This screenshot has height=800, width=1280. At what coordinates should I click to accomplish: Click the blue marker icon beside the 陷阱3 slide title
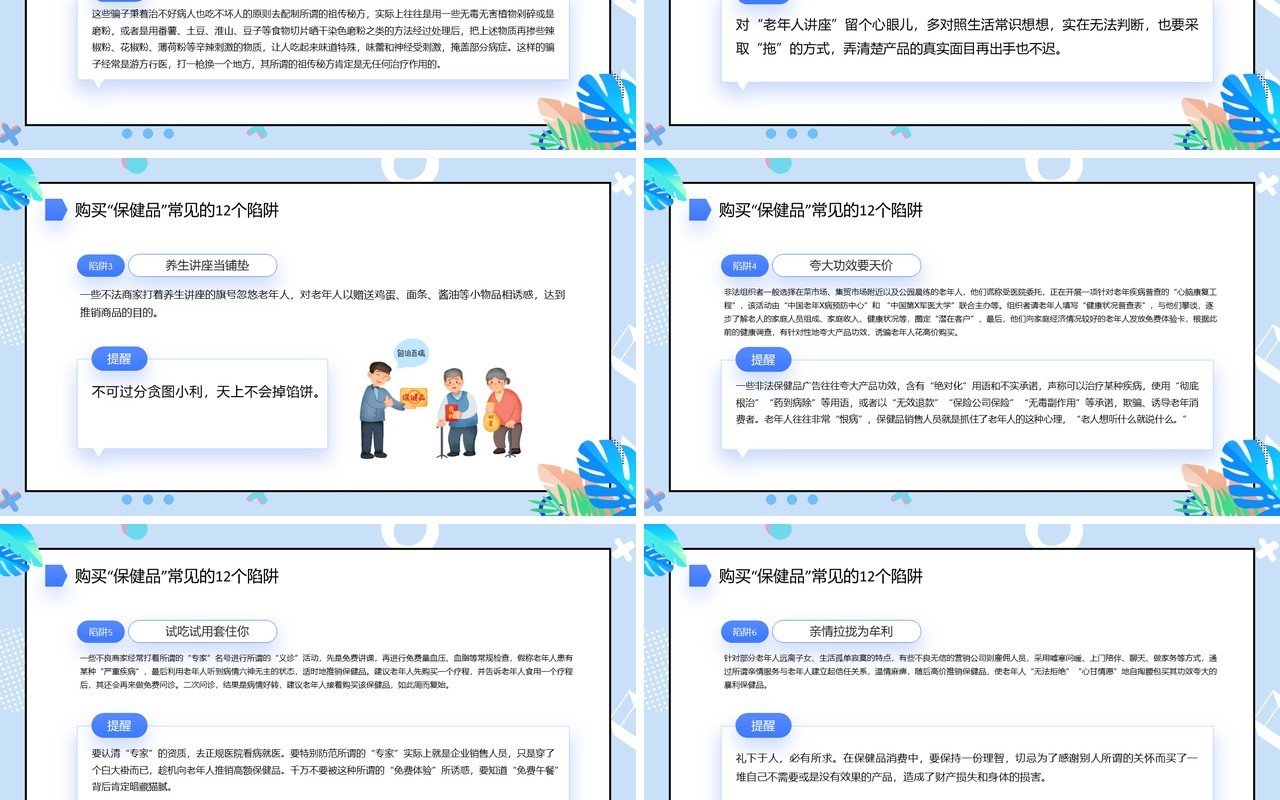56,210
